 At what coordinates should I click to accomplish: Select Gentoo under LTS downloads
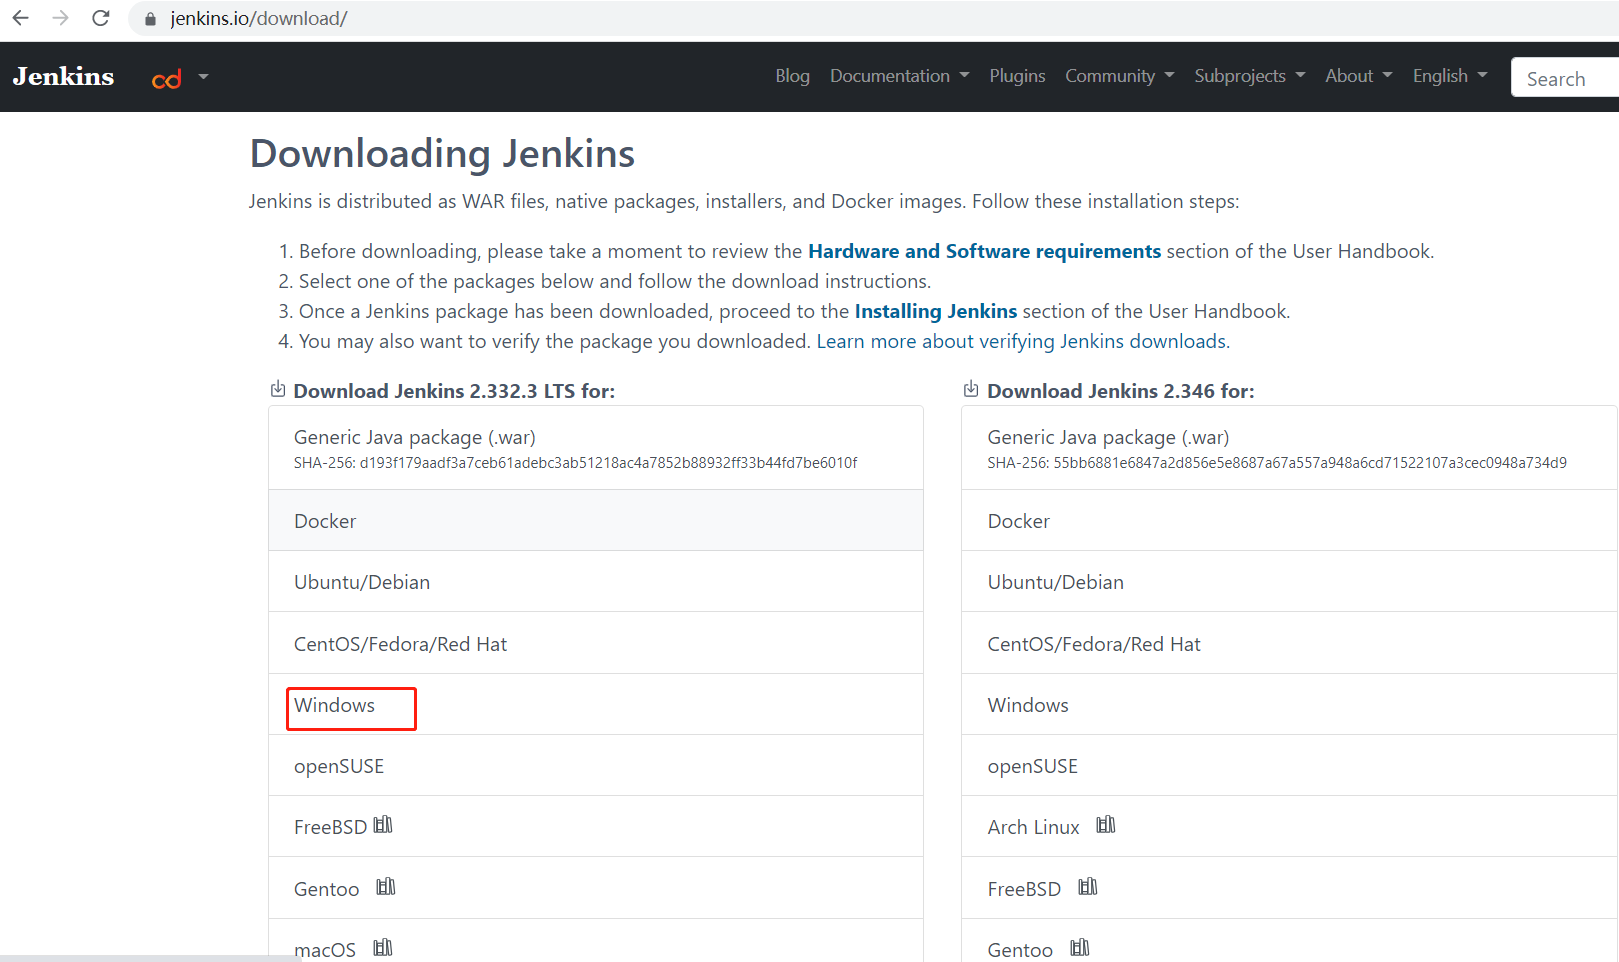[596, 888]
